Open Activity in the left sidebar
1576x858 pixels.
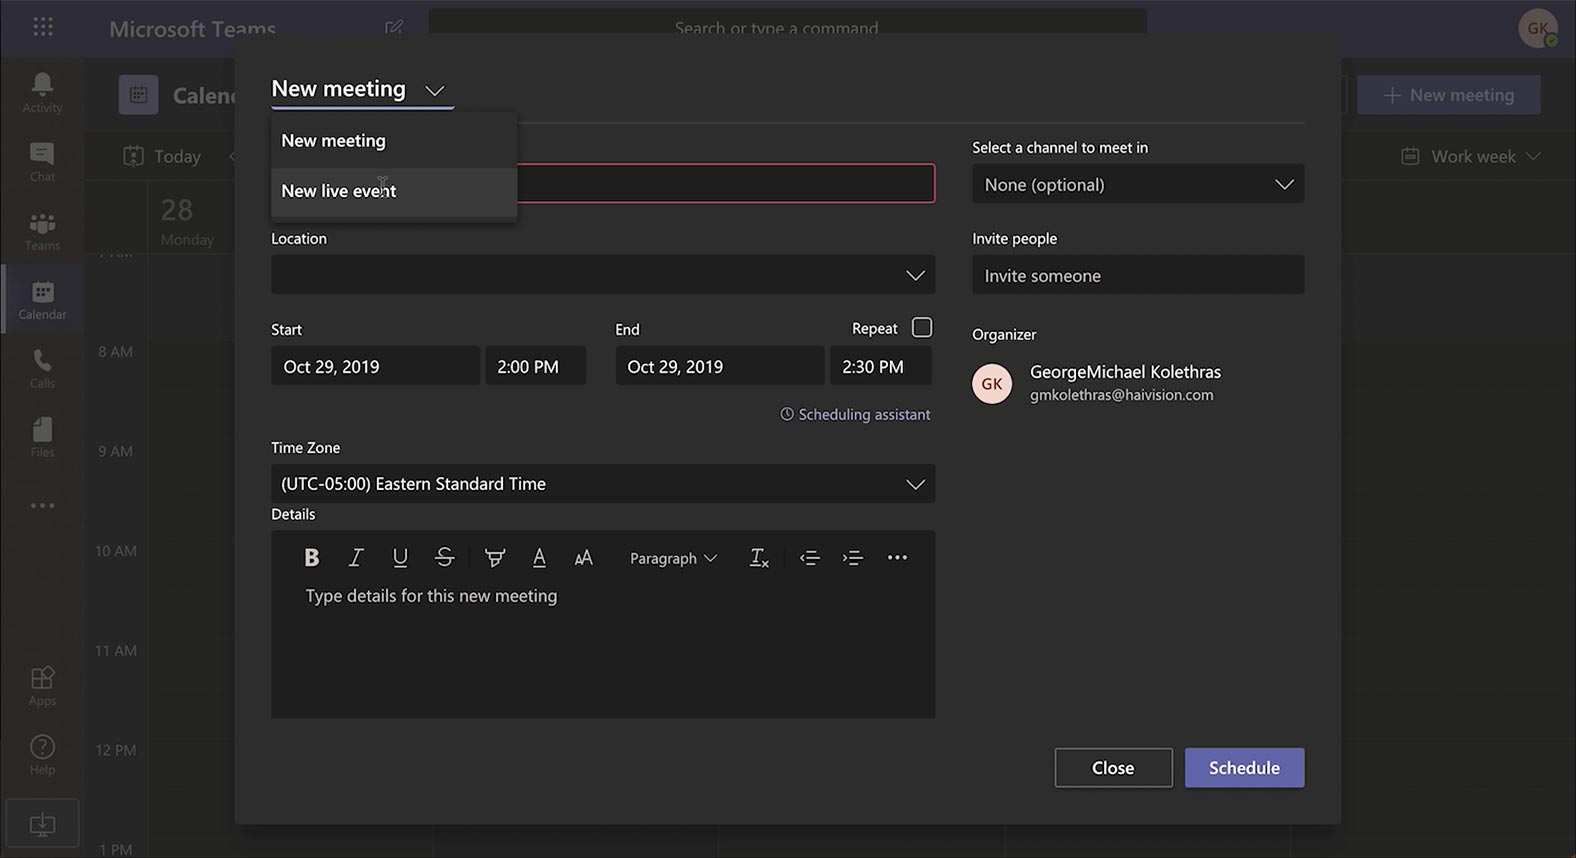point(42,93)
